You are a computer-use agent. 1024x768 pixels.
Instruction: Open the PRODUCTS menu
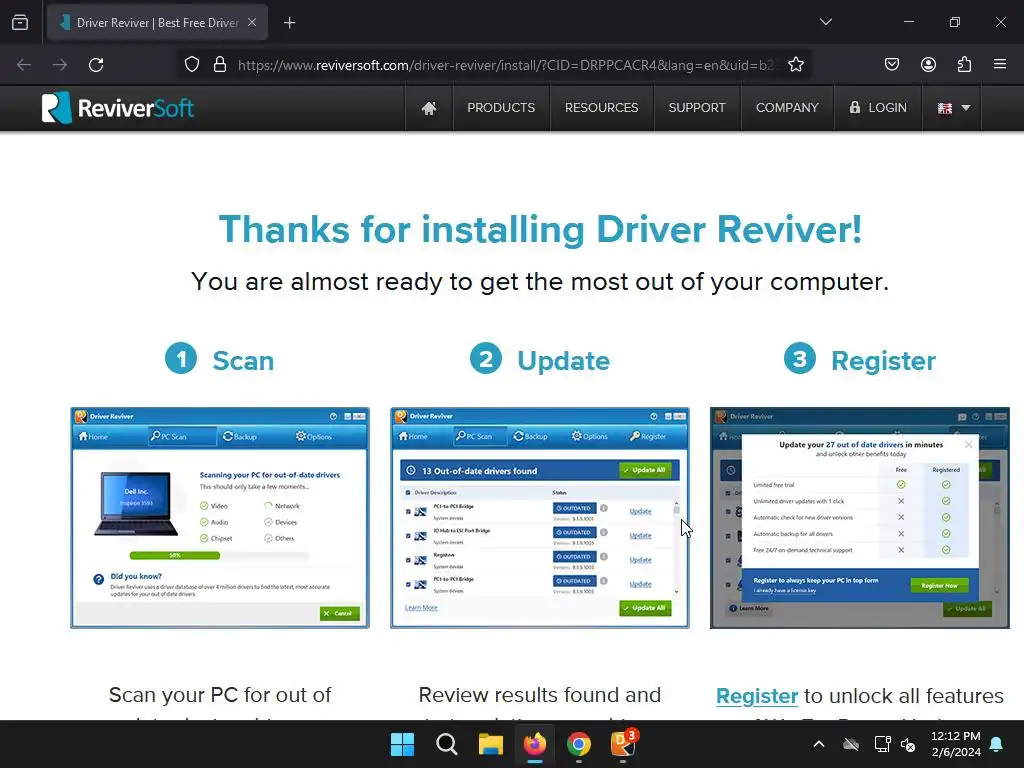pos(501,108)
